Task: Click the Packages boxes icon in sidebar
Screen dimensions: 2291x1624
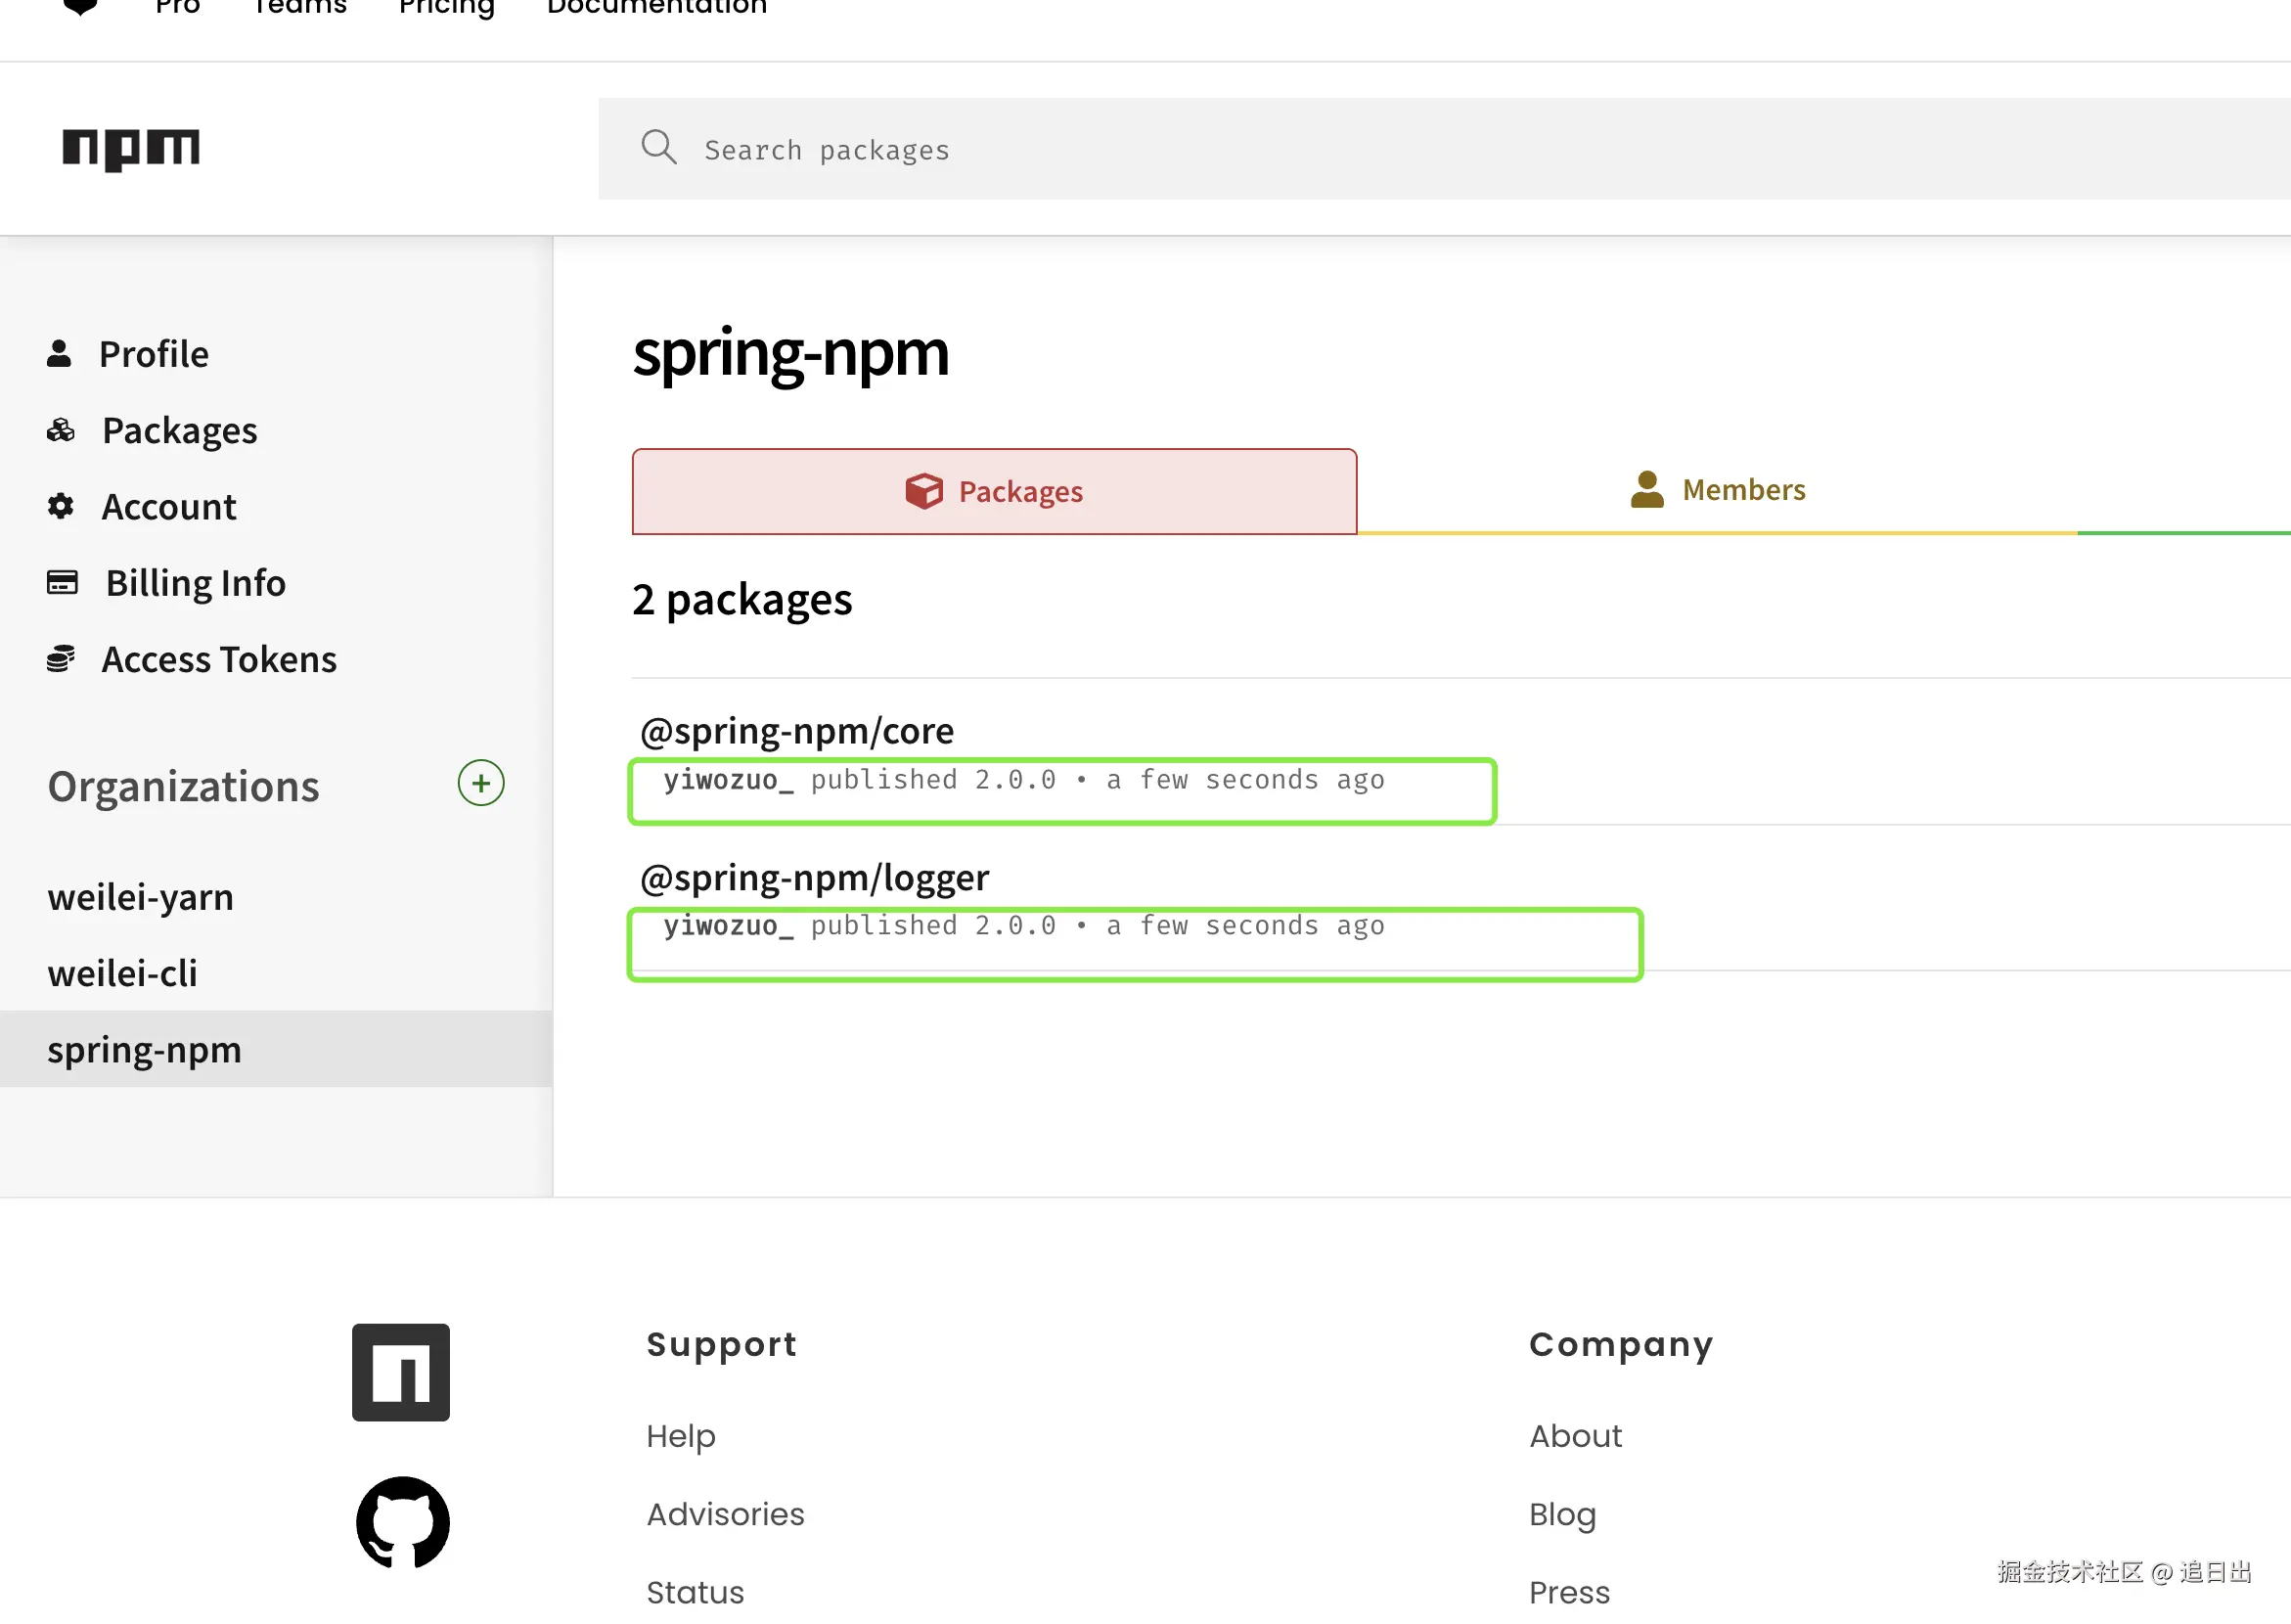Action: [61, 430]
